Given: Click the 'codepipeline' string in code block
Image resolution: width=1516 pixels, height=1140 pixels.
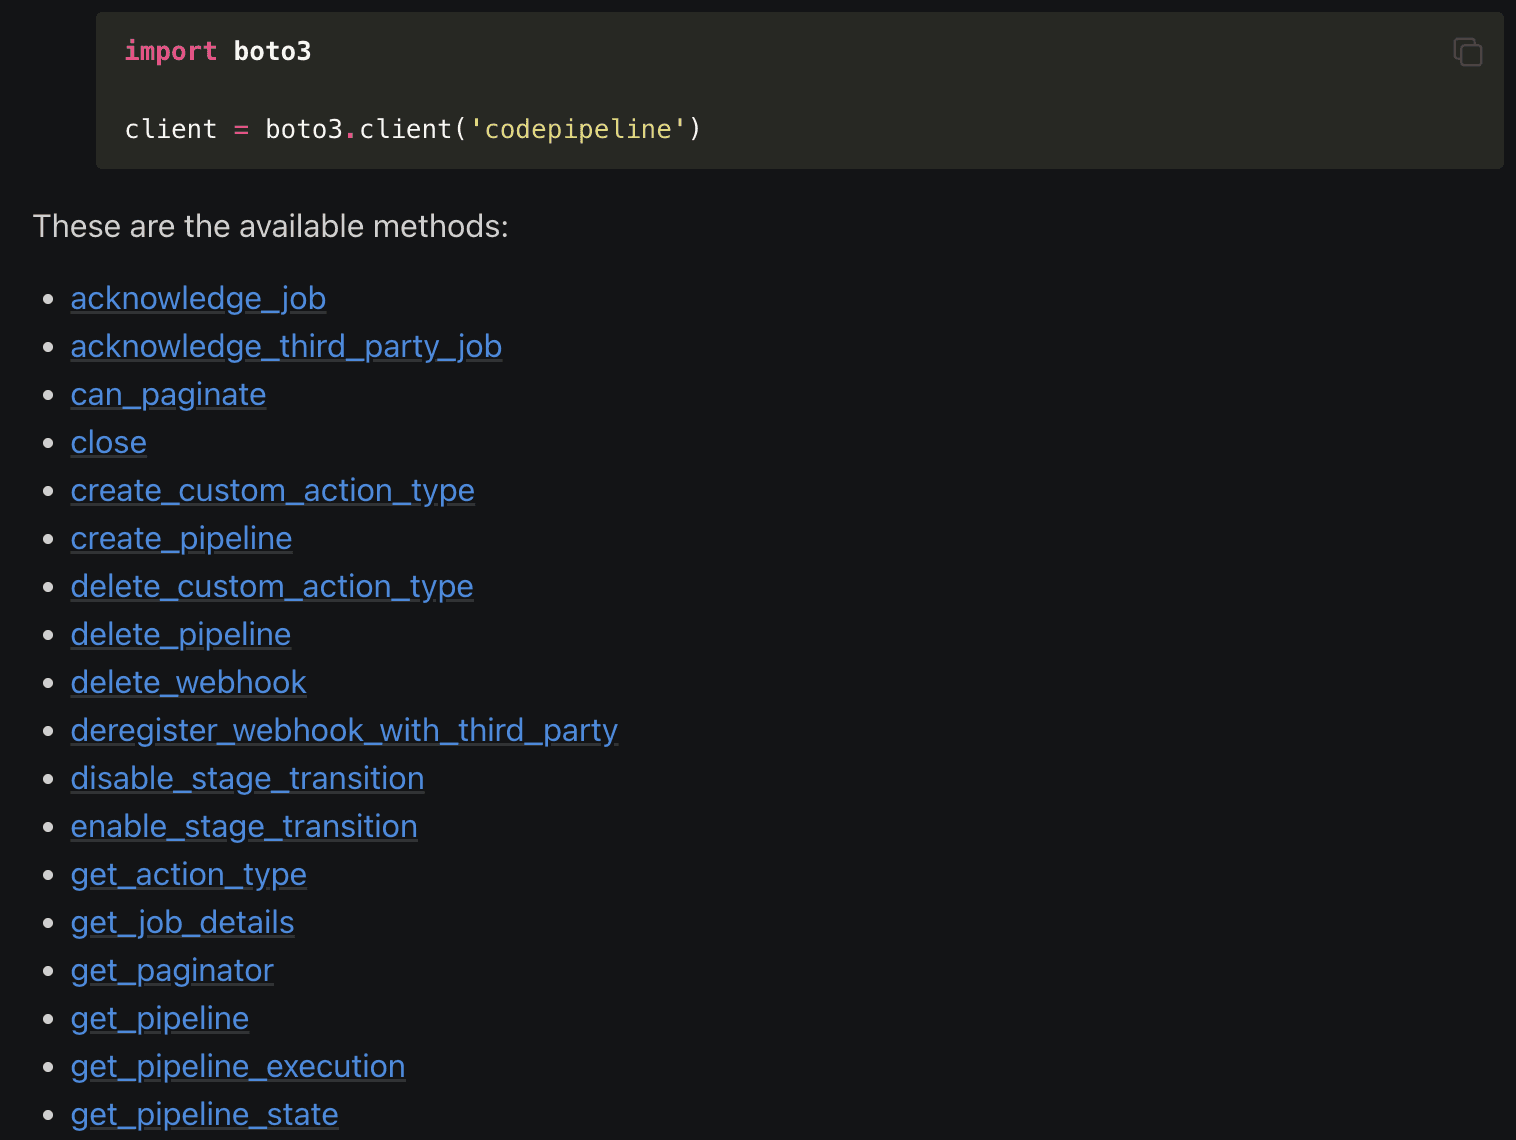Looking at the screenshot, I should click(577, 129).
